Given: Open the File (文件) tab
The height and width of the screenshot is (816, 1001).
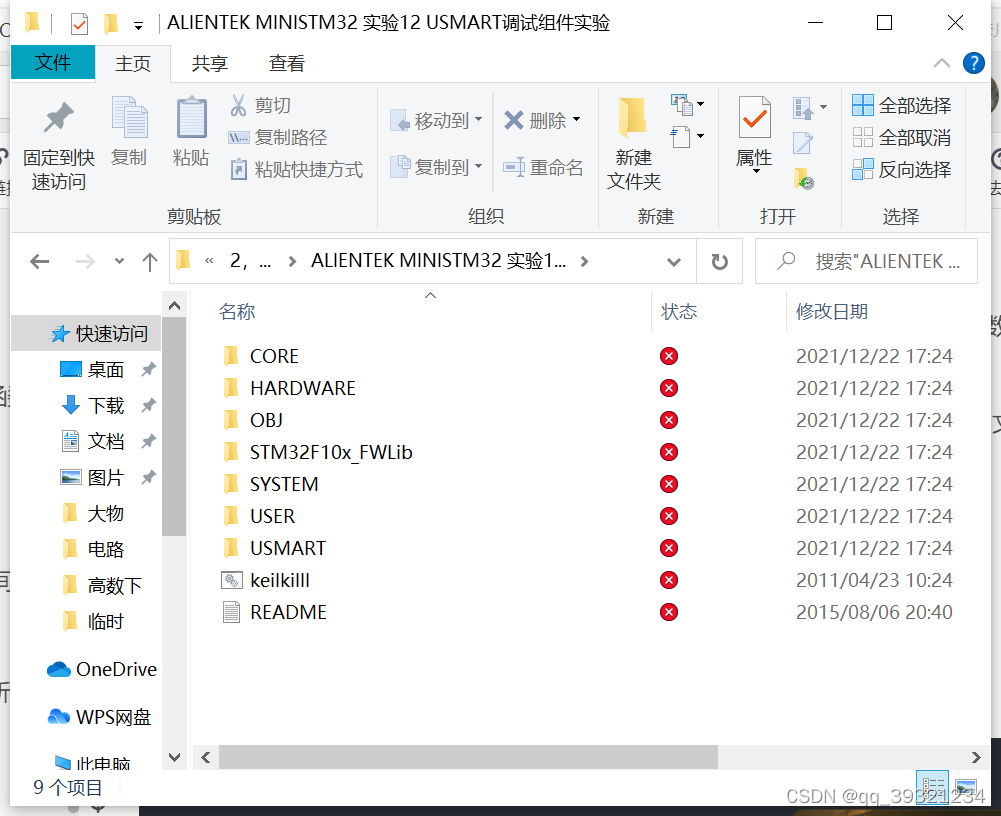Looking at the screenshot, I should (x=53, y=63).
